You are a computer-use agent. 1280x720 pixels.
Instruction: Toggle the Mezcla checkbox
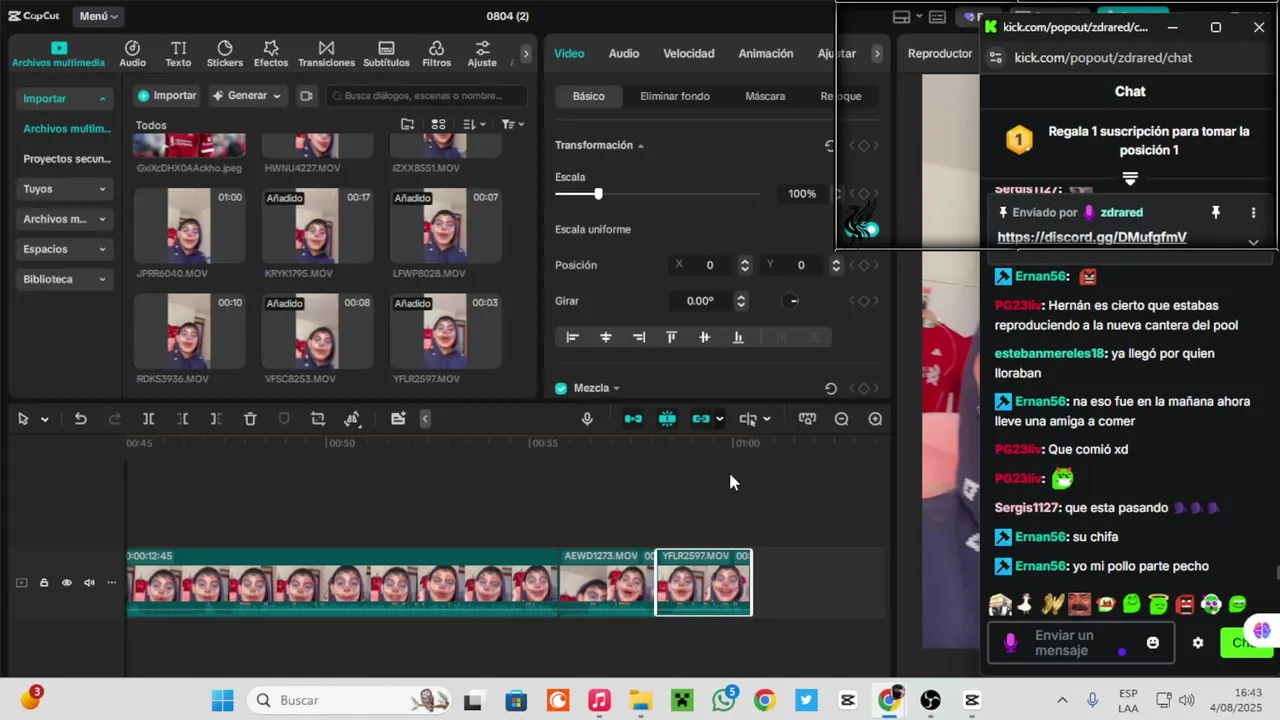tap(561, 388)
